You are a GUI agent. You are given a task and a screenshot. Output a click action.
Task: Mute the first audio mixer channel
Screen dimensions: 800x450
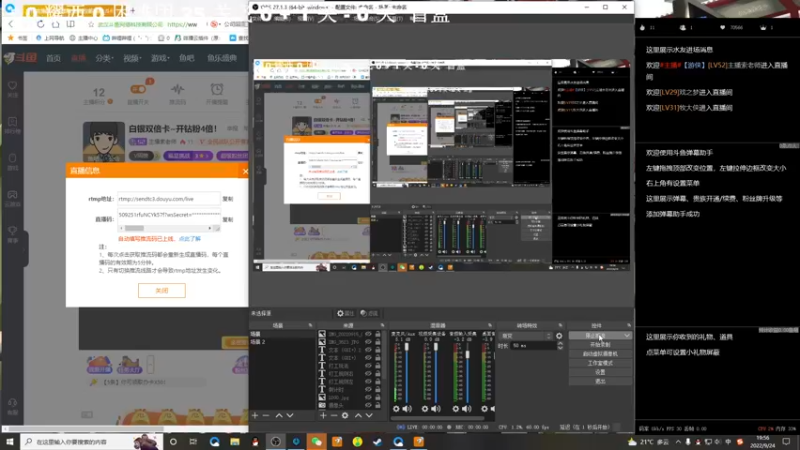407,409
